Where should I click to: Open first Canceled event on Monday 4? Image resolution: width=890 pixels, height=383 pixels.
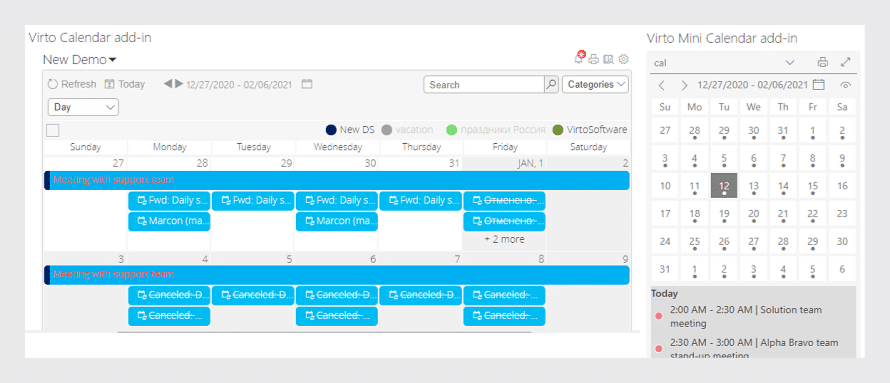[169, 296]
